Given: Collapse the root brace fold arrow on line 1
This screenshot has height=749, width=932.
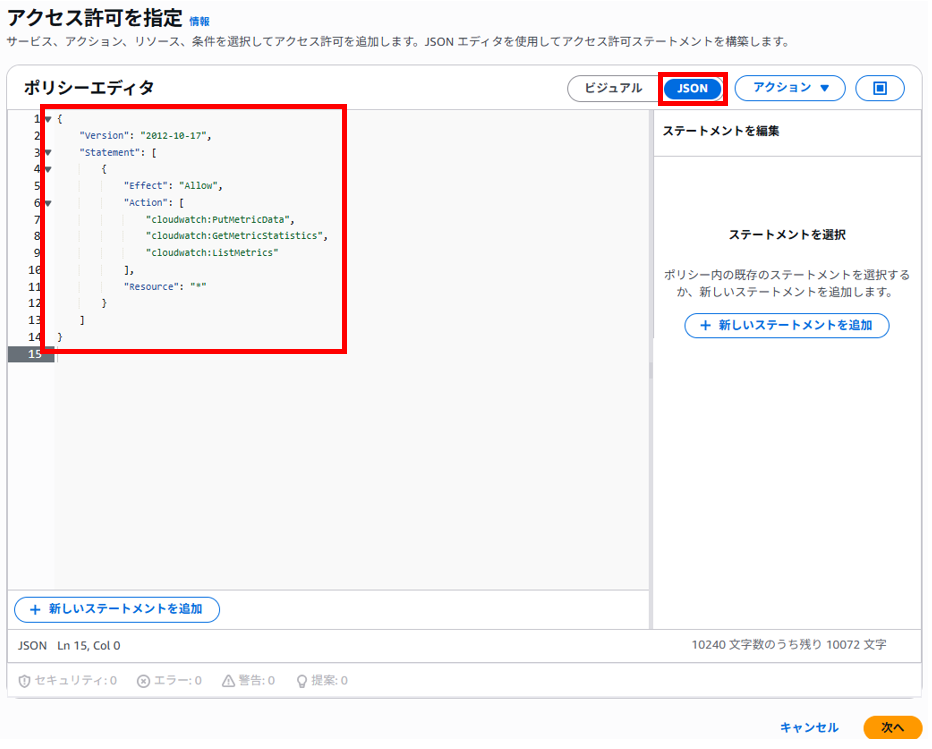Looking at the screenshot, I should [48, 119].
